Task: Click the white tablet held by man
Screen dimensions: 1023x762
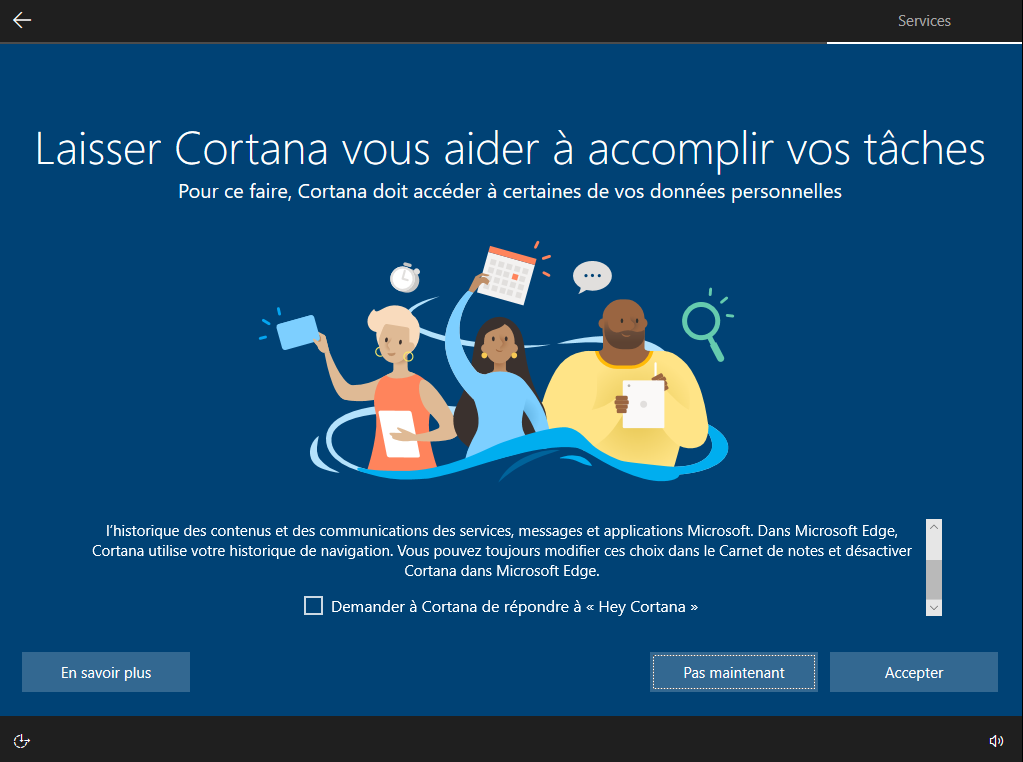Action: tap(643, 404)
